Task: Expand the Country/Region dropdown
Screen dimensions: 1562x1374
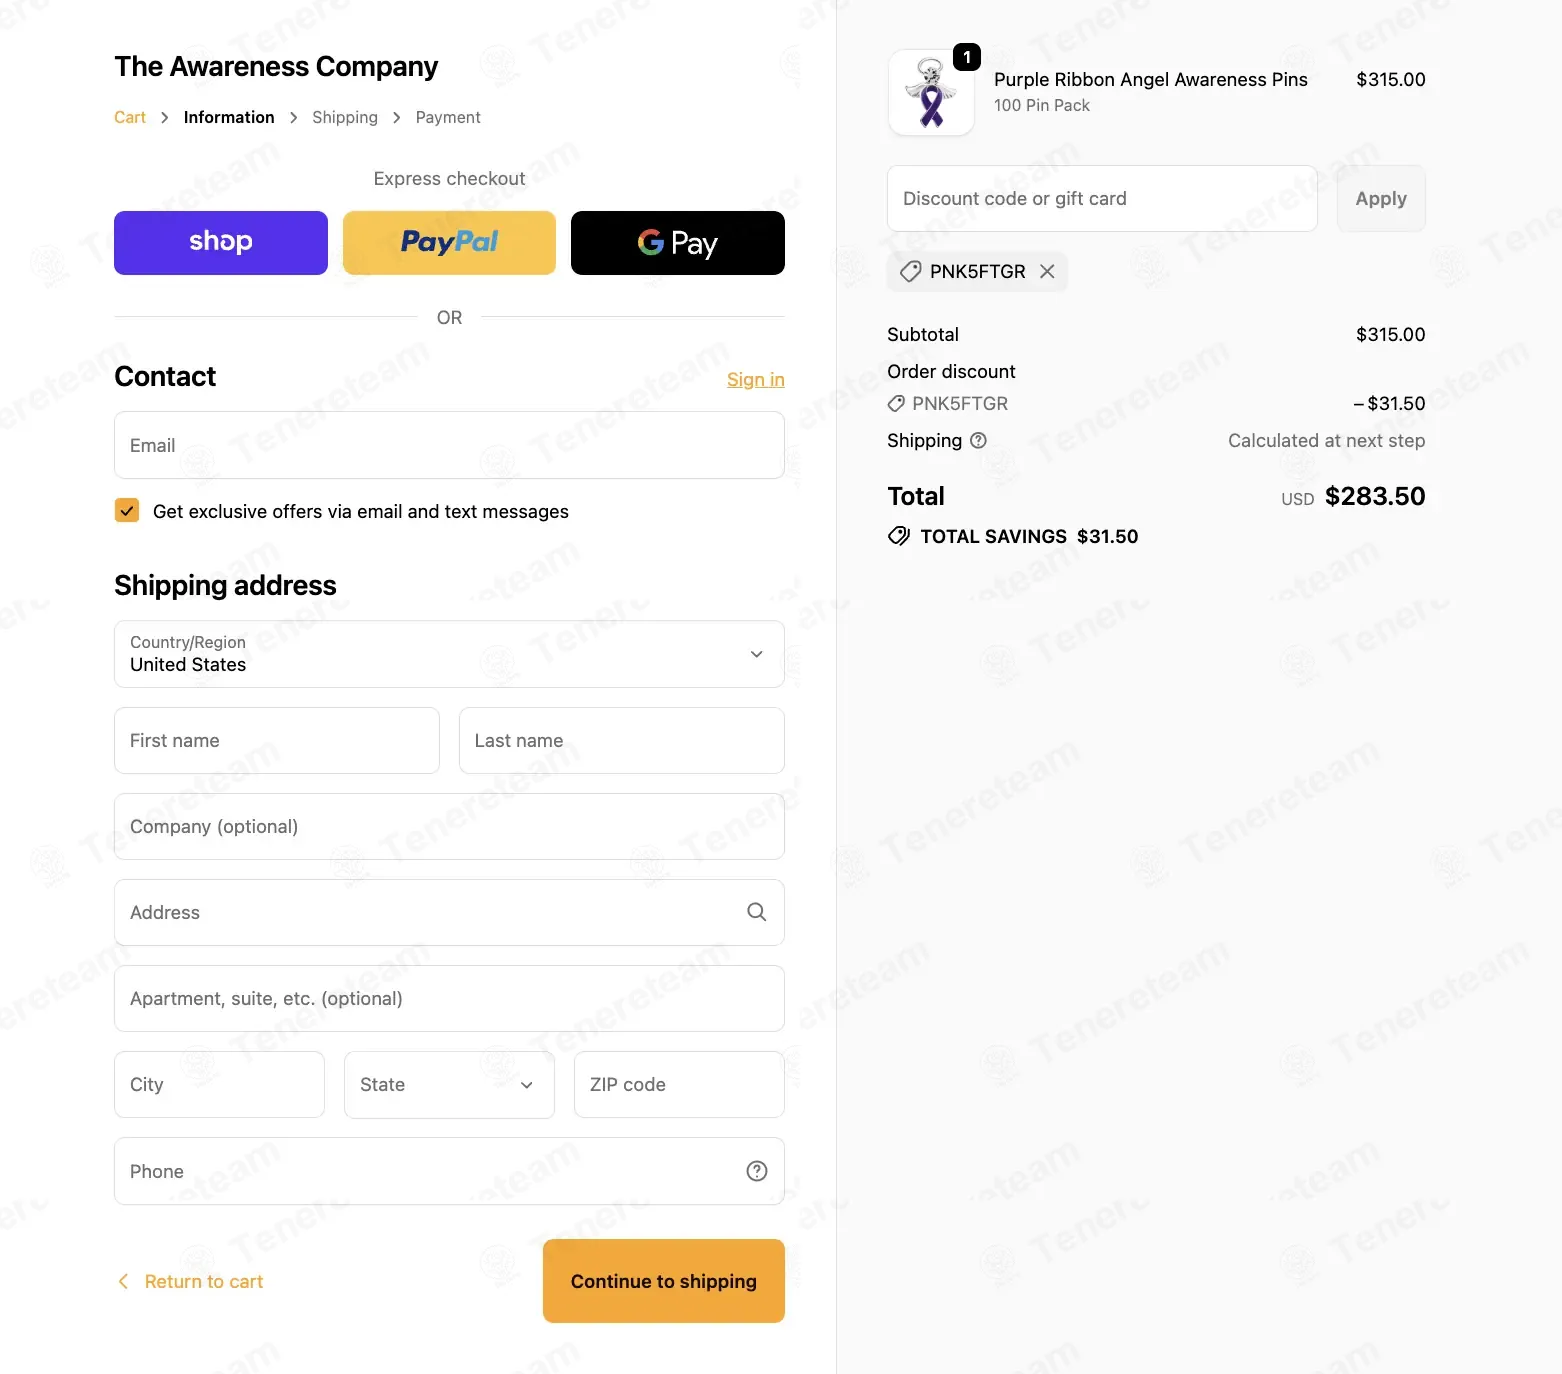Action: (x=449, y=654)
